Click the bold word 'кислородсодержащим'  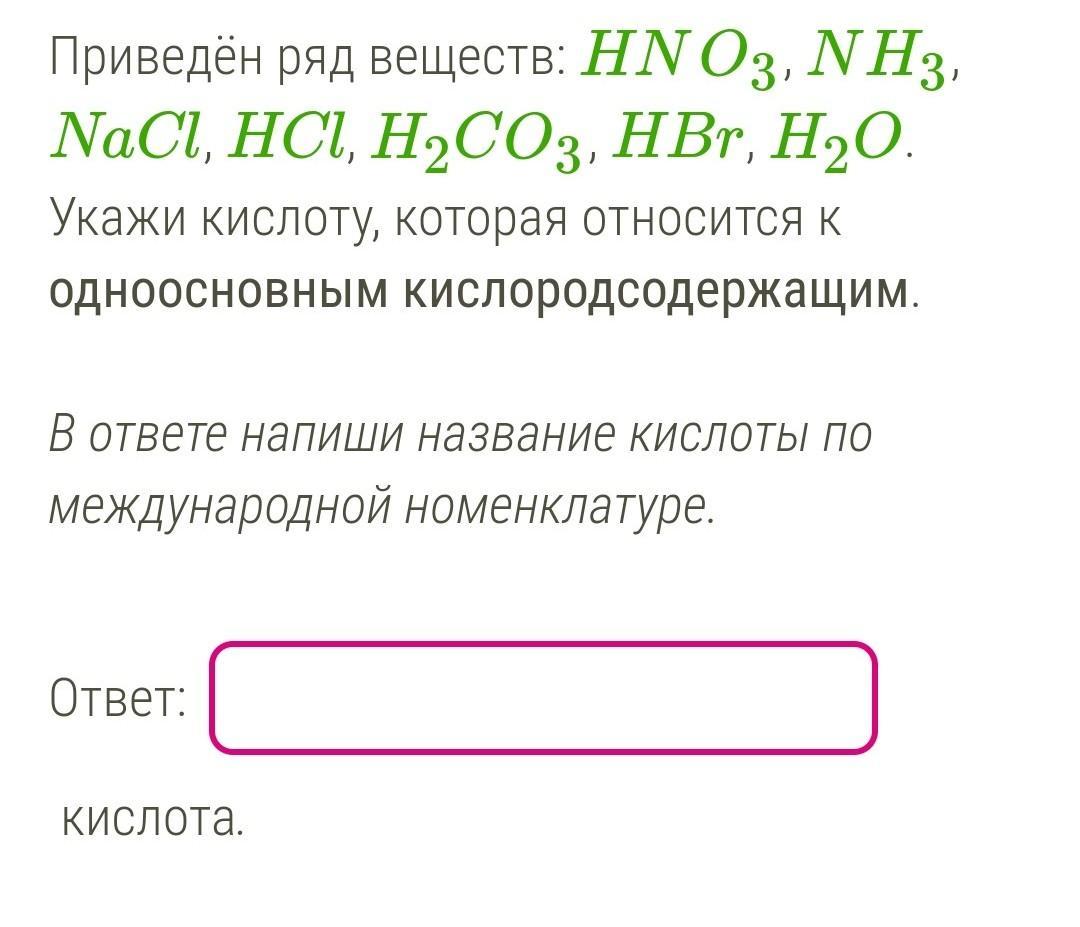tap(656, 292)
